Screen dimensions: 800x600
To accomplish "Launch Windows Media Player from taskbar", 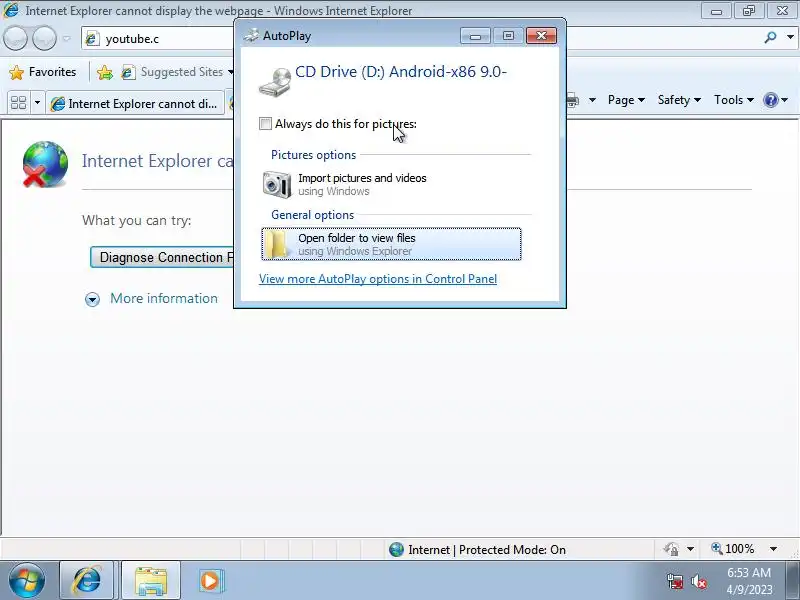I will 210,581.
